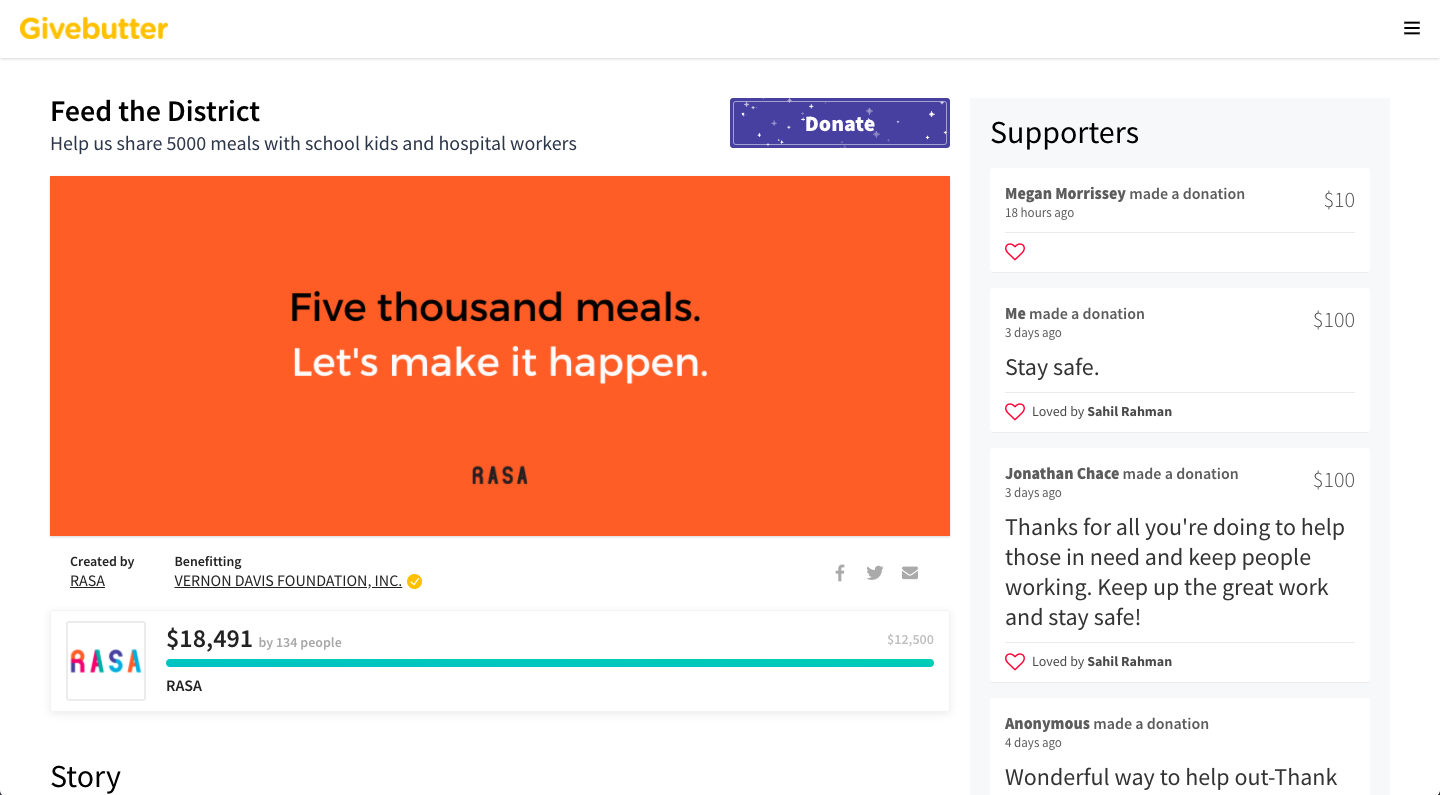The image size is (1440, 795).
Task: Love Megan Morrissey's donation with heart
Action: click(1015, 252)
